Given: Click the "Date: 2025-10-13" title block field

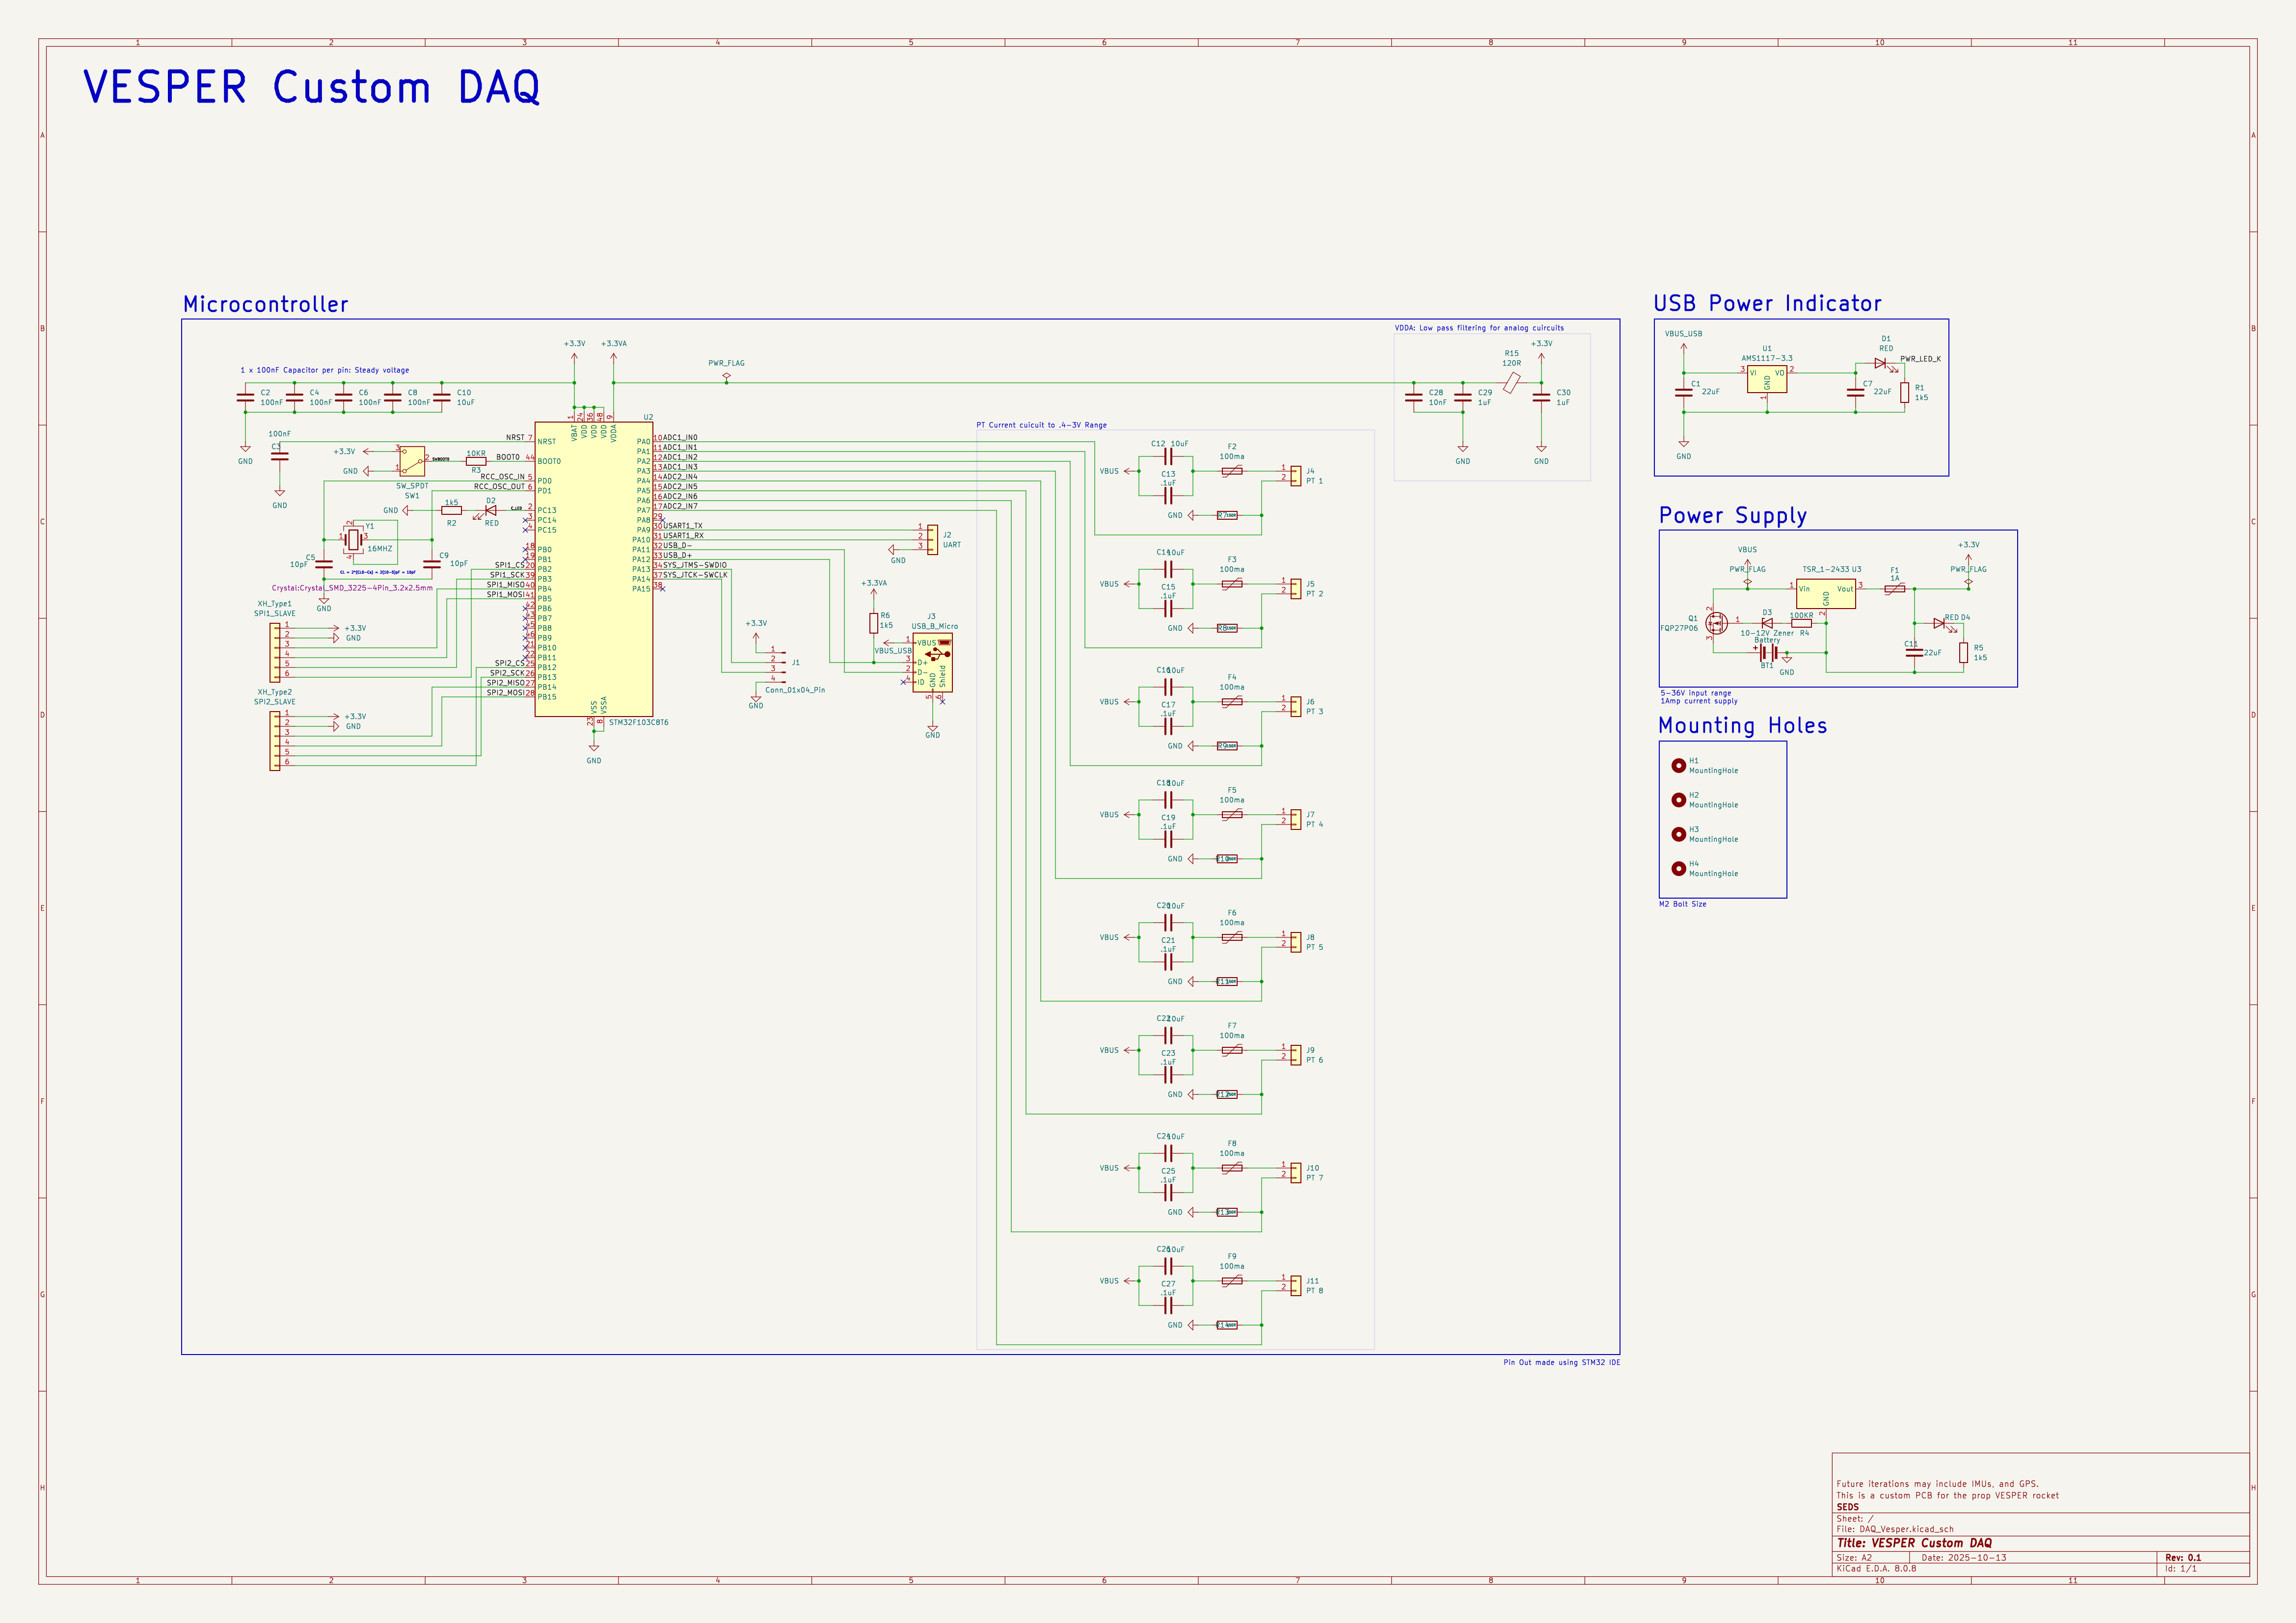Looking at the screenshot, I should (1963, 1558).
